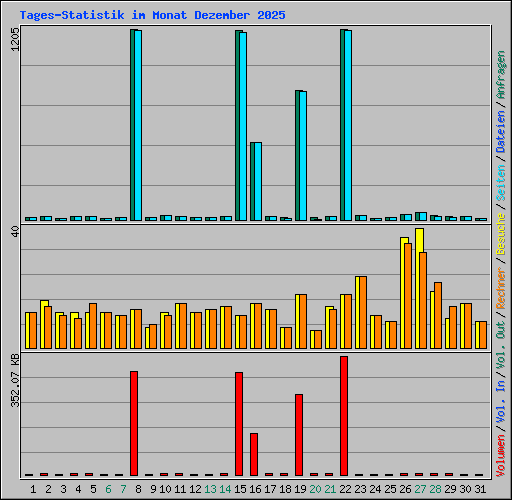Click the 'Besuche' legend label
The width and height of the screenshot is (512, 500).
pos(501,234)
